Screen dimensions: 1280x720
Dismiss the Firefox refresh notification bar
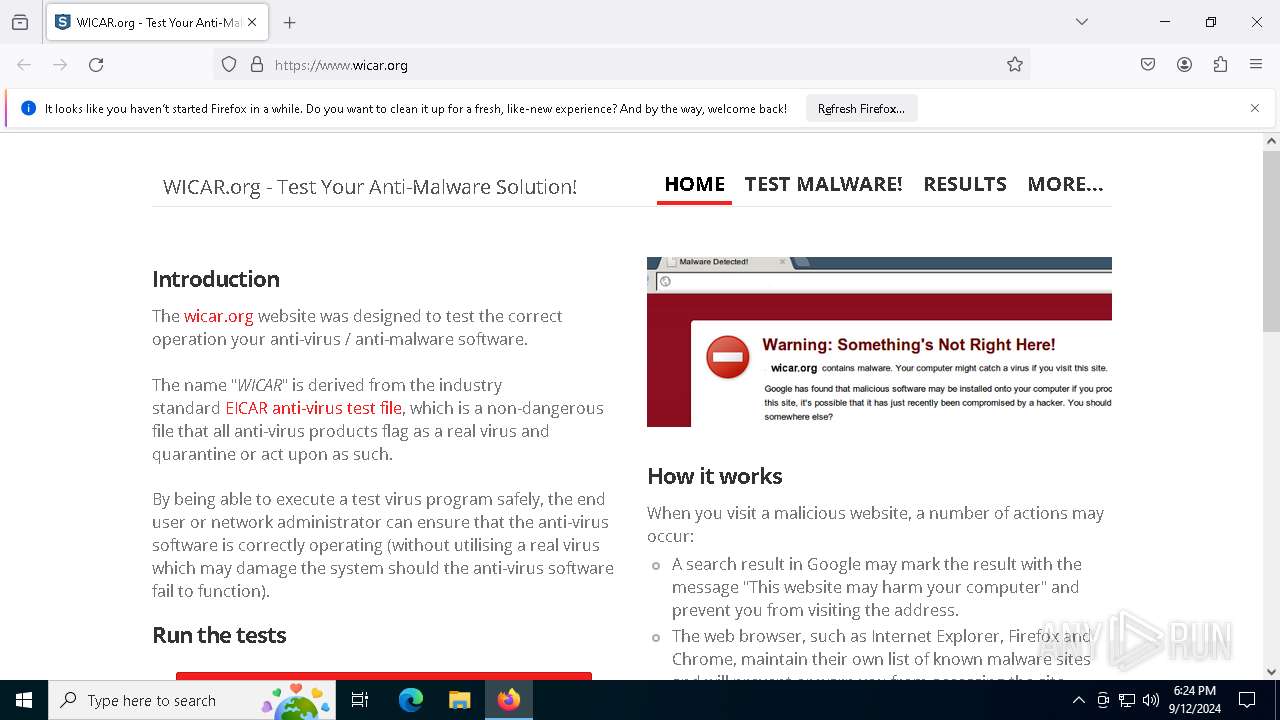1255,108
